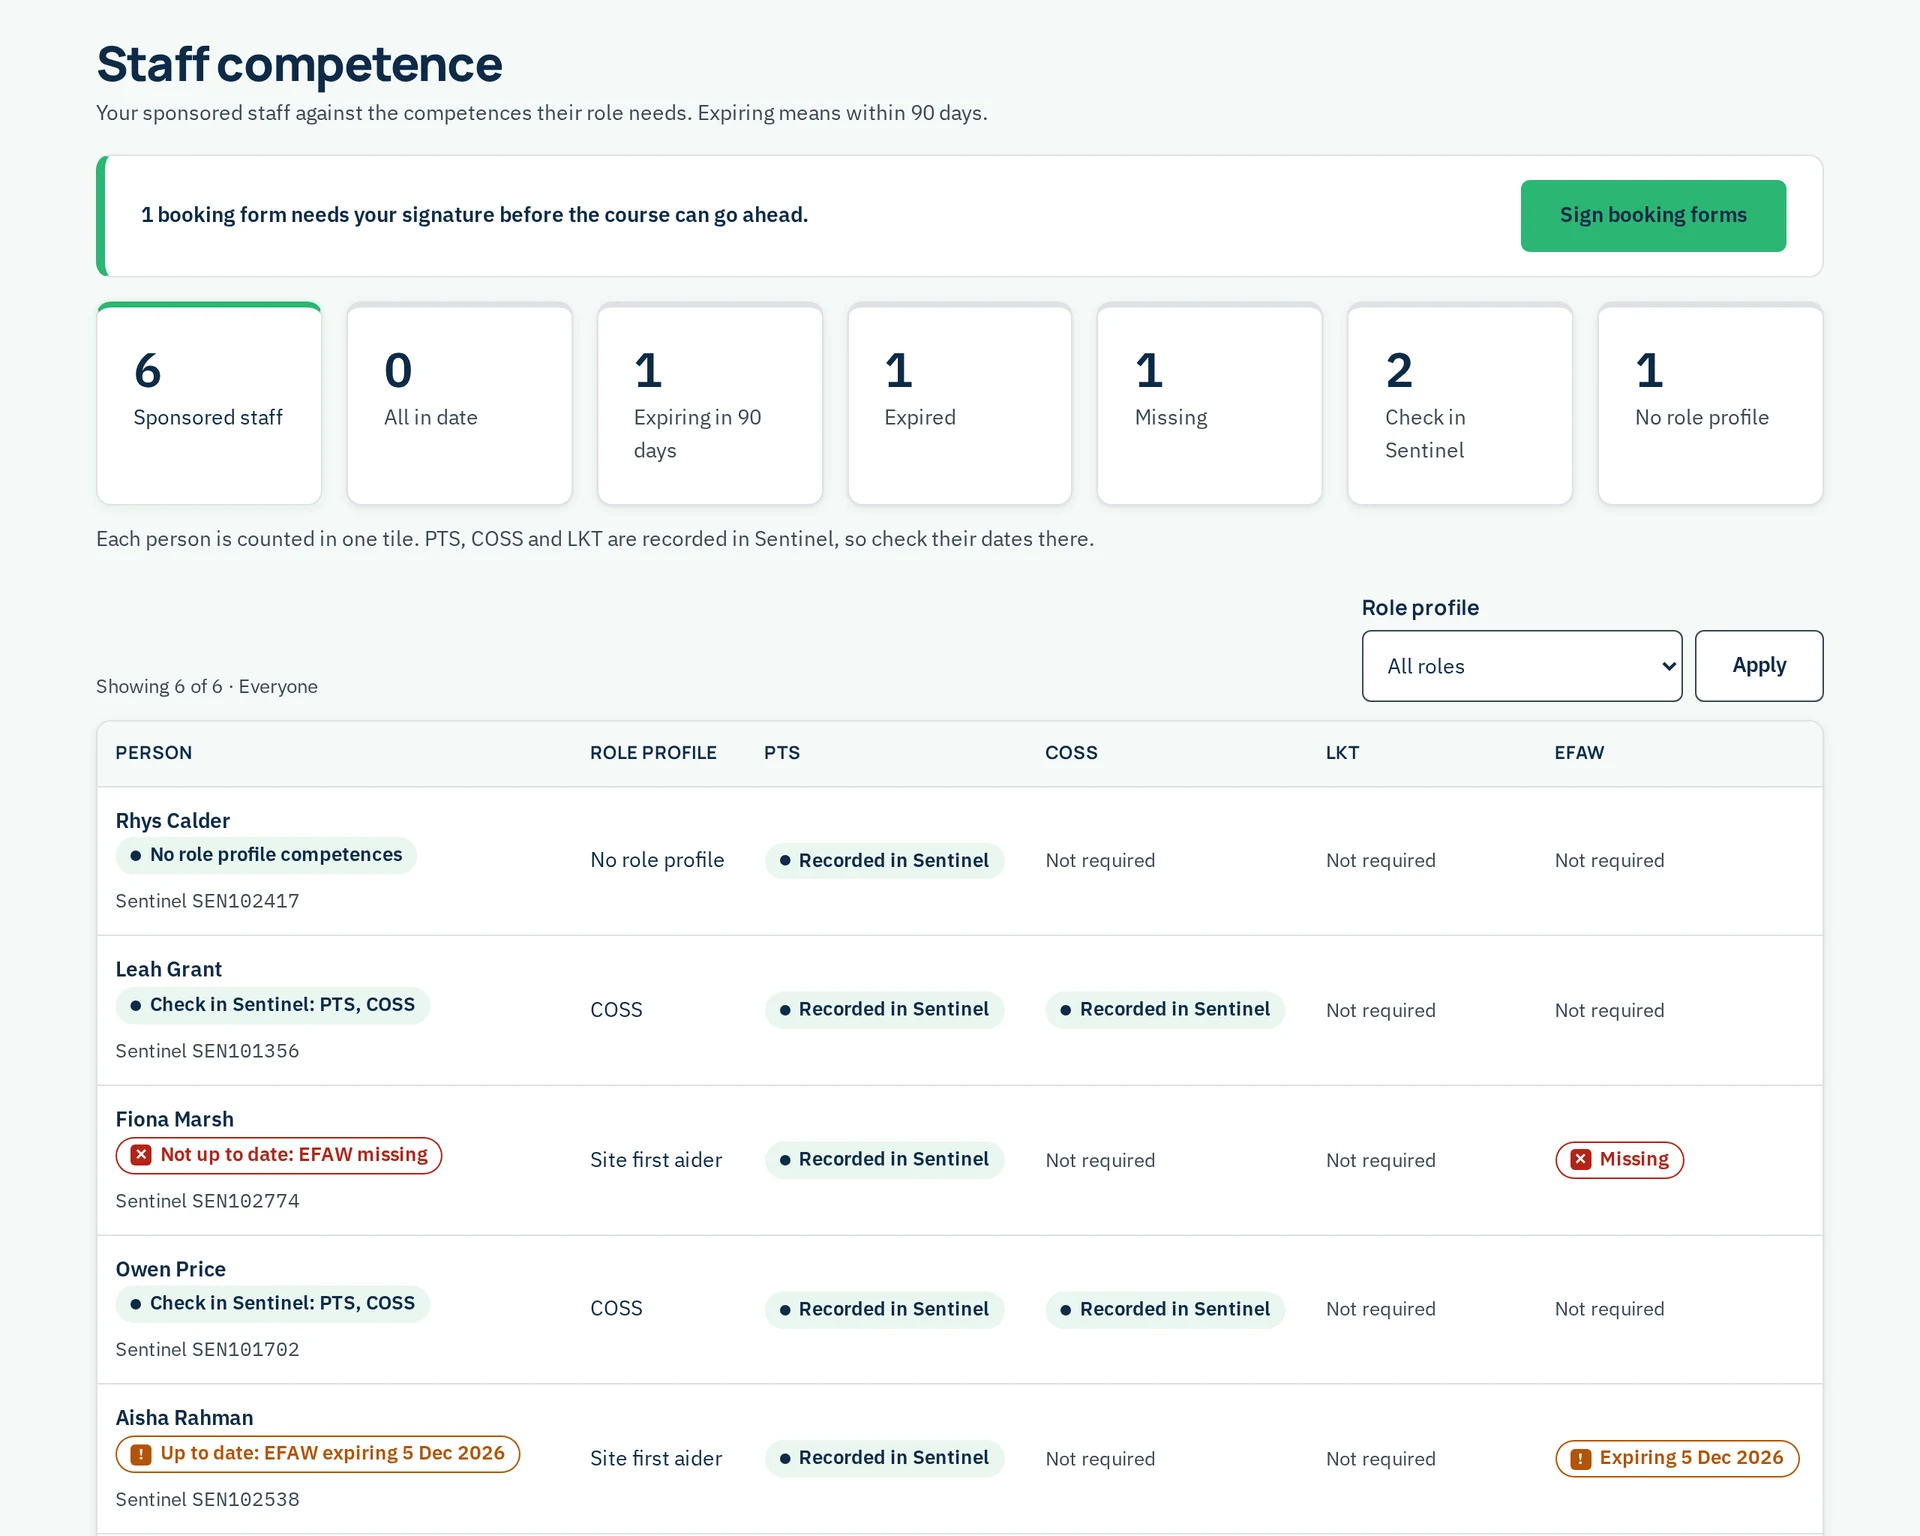Viewport: 1920px width, 1536px height.
Task: Select the Sponsored staff tile
Action: (x=209, y=404)
